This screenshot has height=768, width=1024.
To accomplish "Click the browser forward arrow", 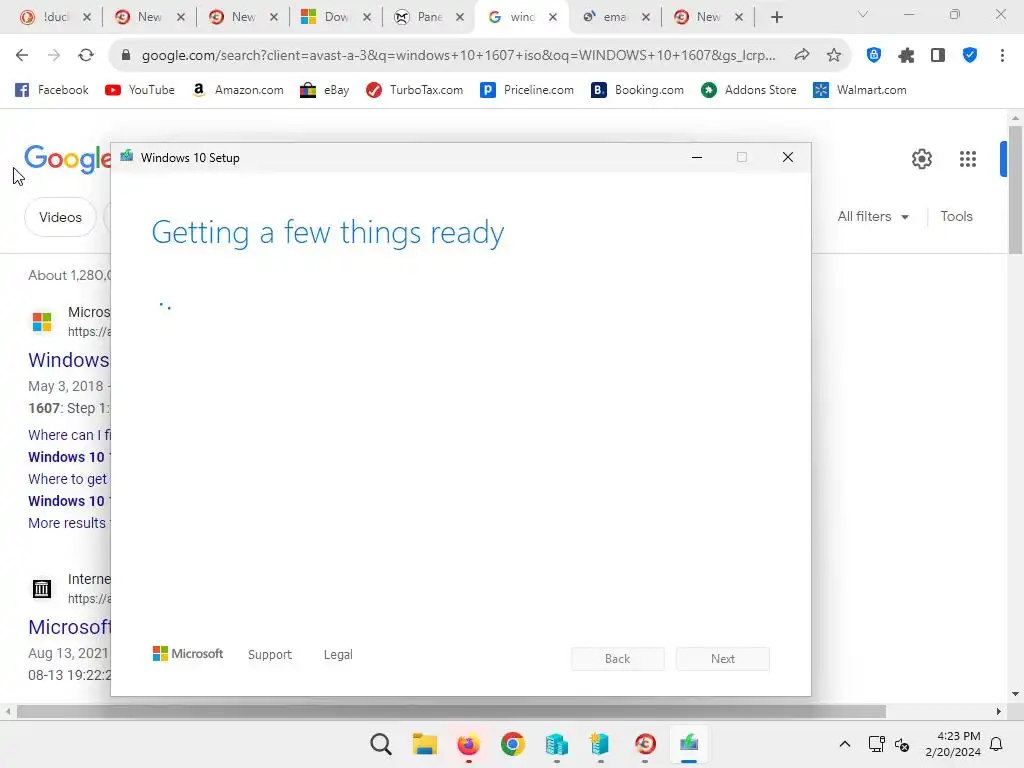I will (x=54, y=56).
